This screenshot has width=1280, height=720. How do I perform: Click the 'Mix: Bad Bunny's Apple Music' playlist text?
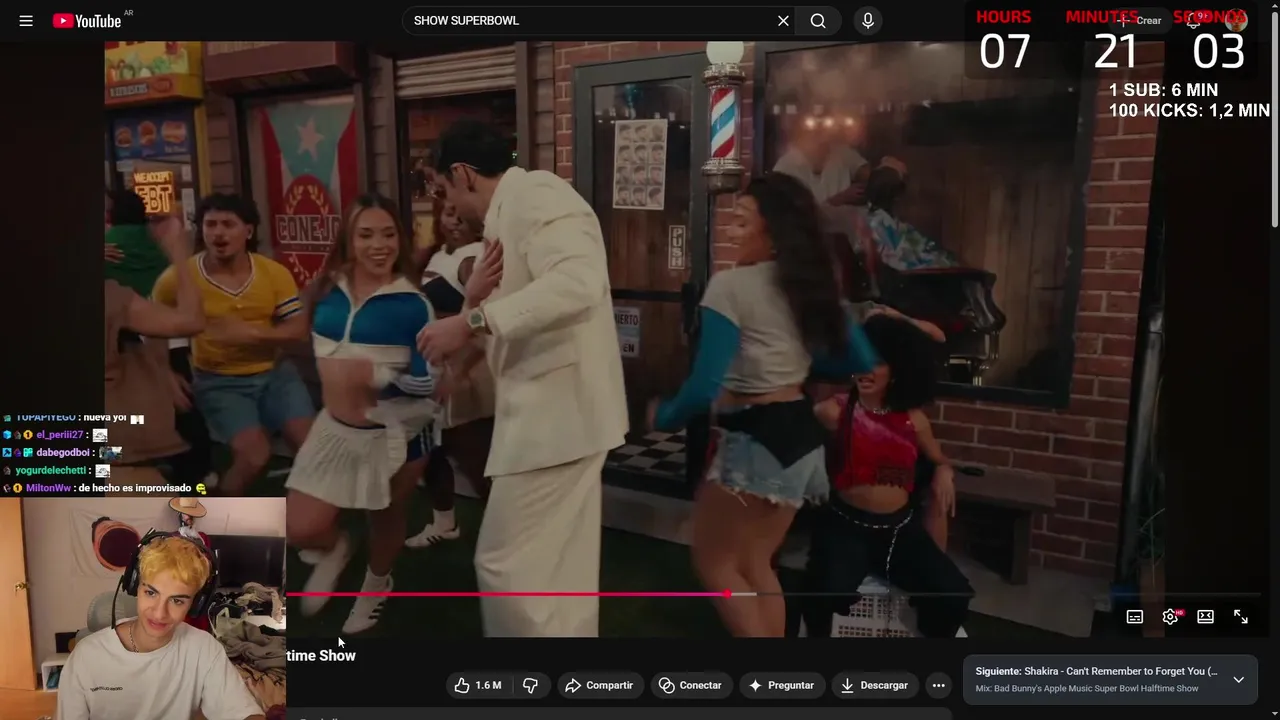pyautogui.click(x=1087, y=689)
